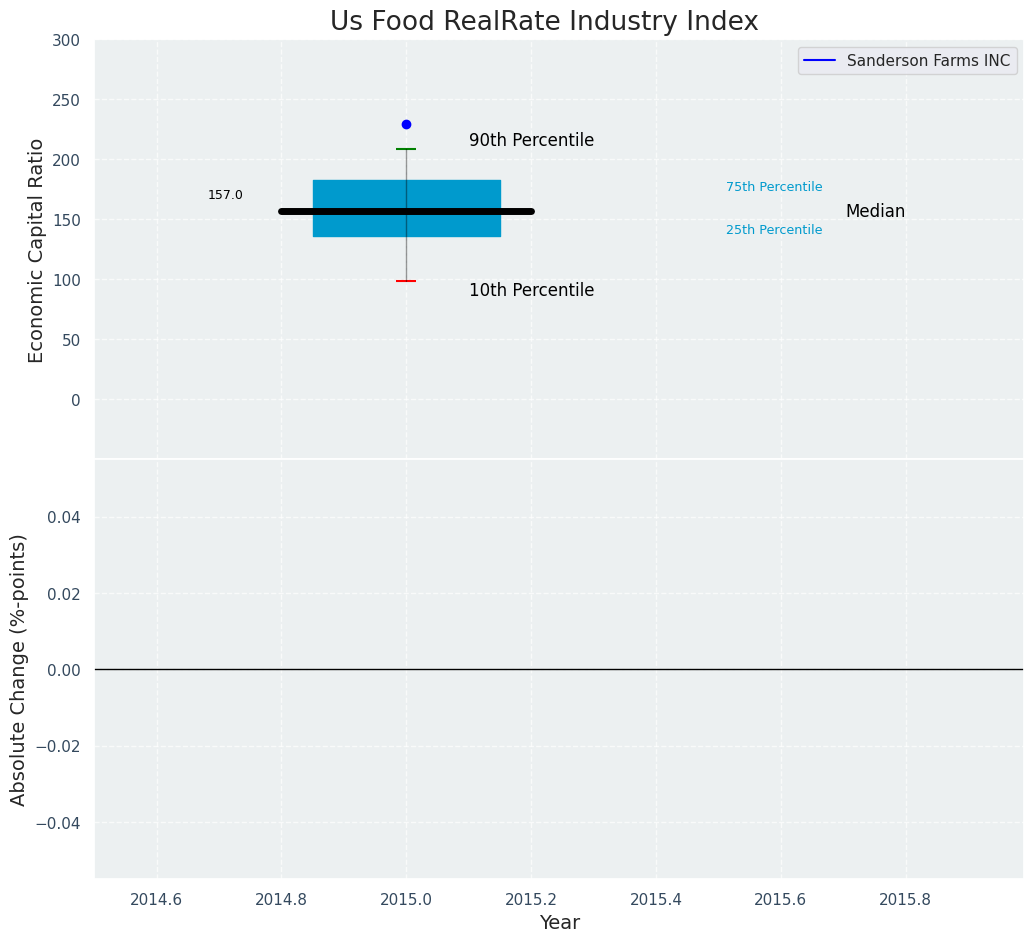Click the red 10th percentile cap

coord(406,281)
